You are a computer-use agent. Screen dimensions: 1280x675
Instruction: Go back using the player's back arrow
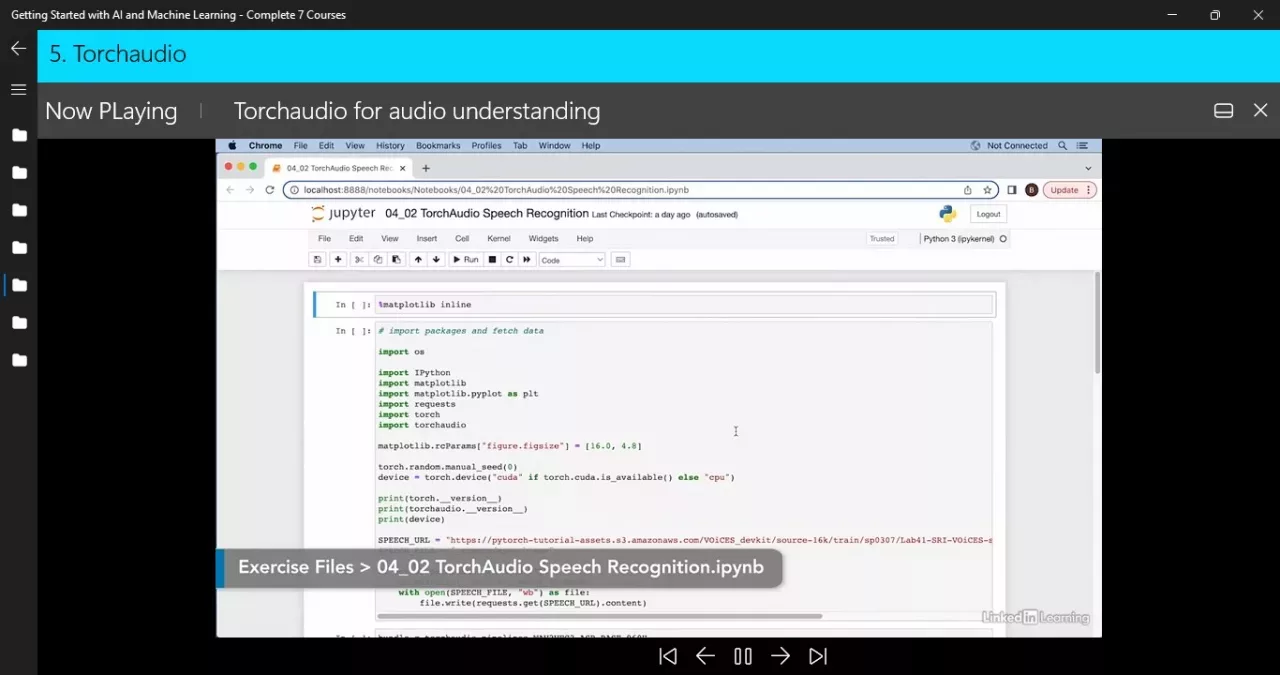click(18, 48)
